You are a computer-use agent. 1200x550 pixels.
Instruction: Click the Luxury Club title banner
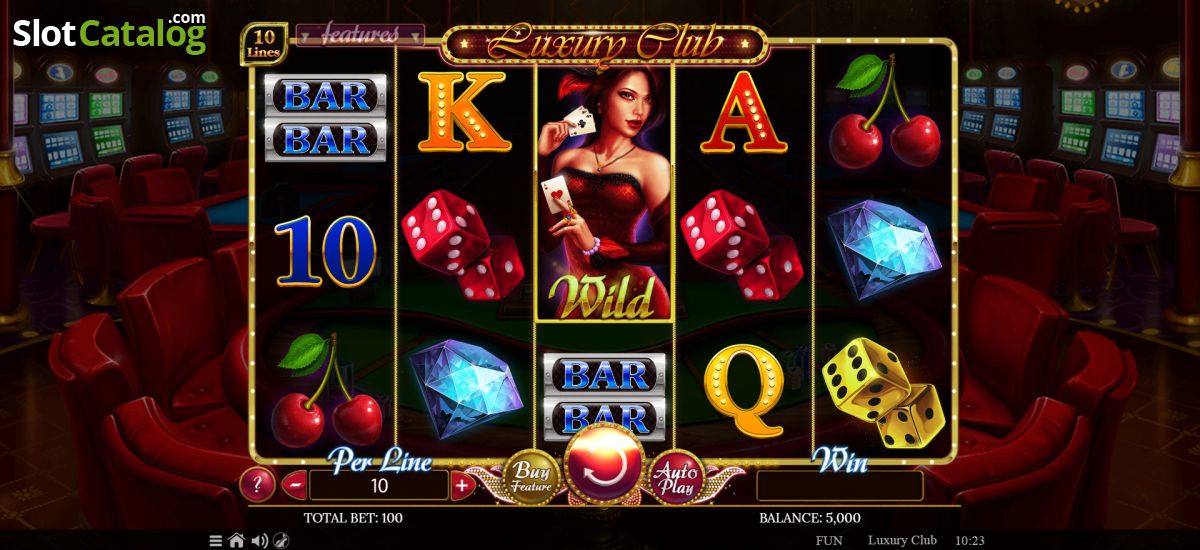coord(604,45)
